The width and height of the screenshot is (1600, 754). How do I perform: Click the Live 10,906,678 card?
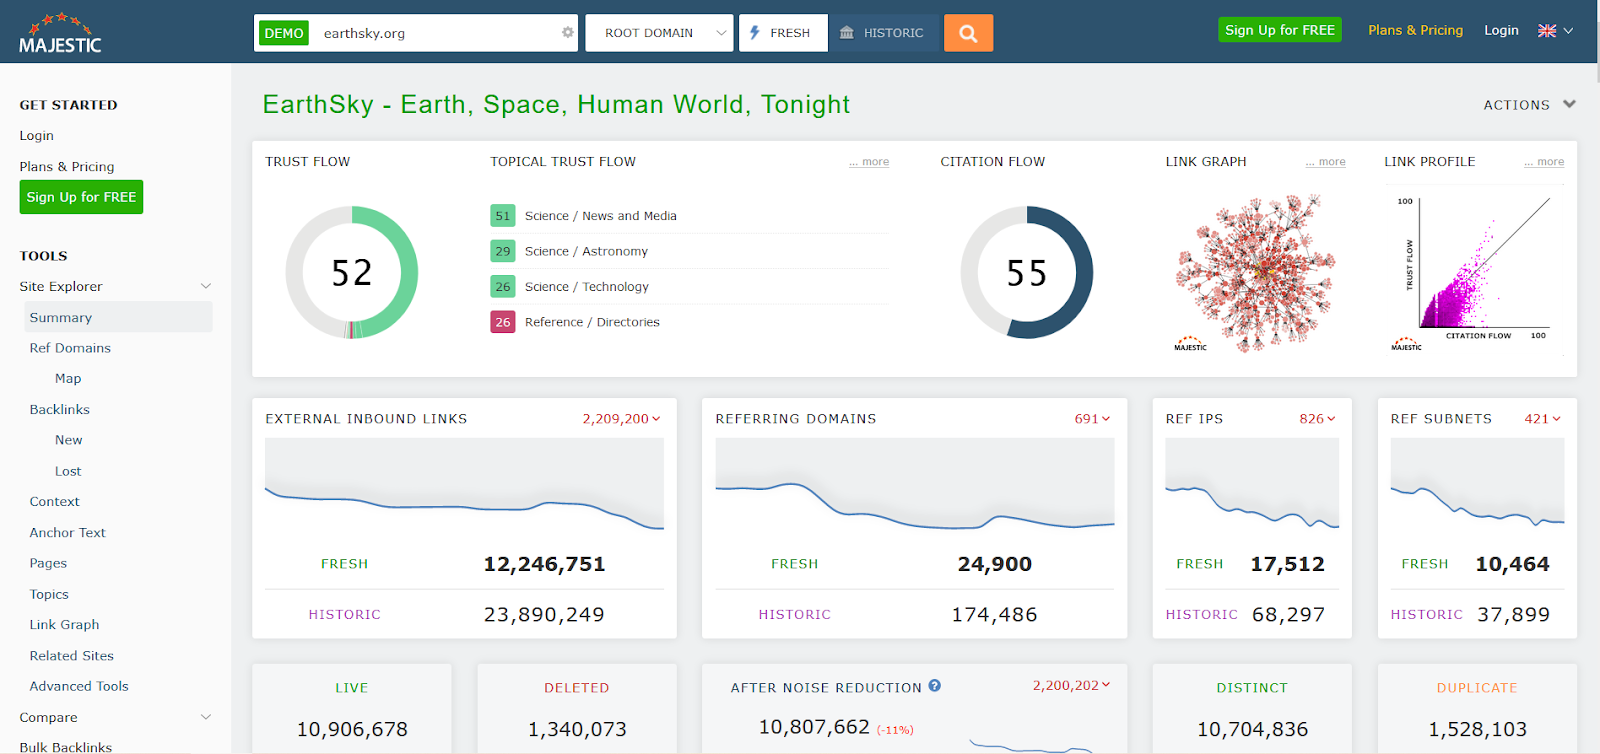click(352, 709)
